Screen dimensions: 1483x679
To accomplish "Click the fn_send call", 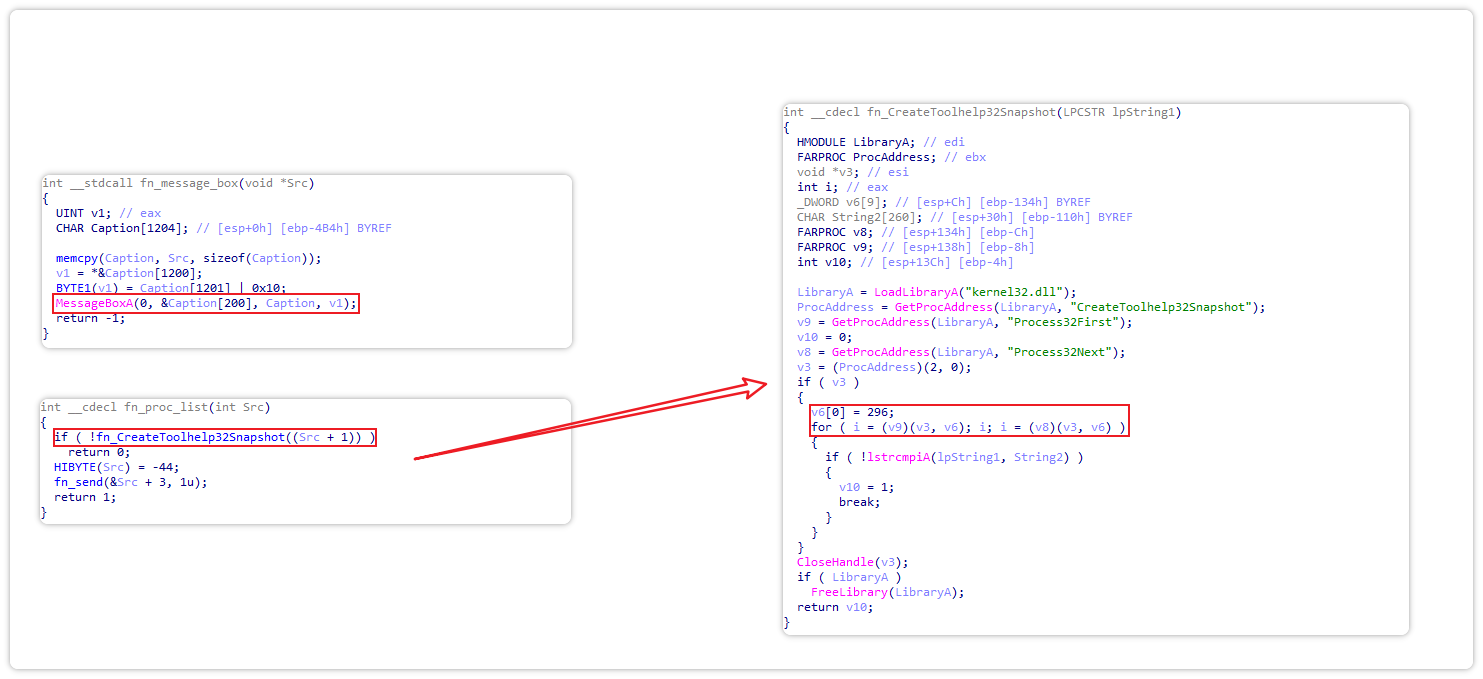I will coord(130,482).
